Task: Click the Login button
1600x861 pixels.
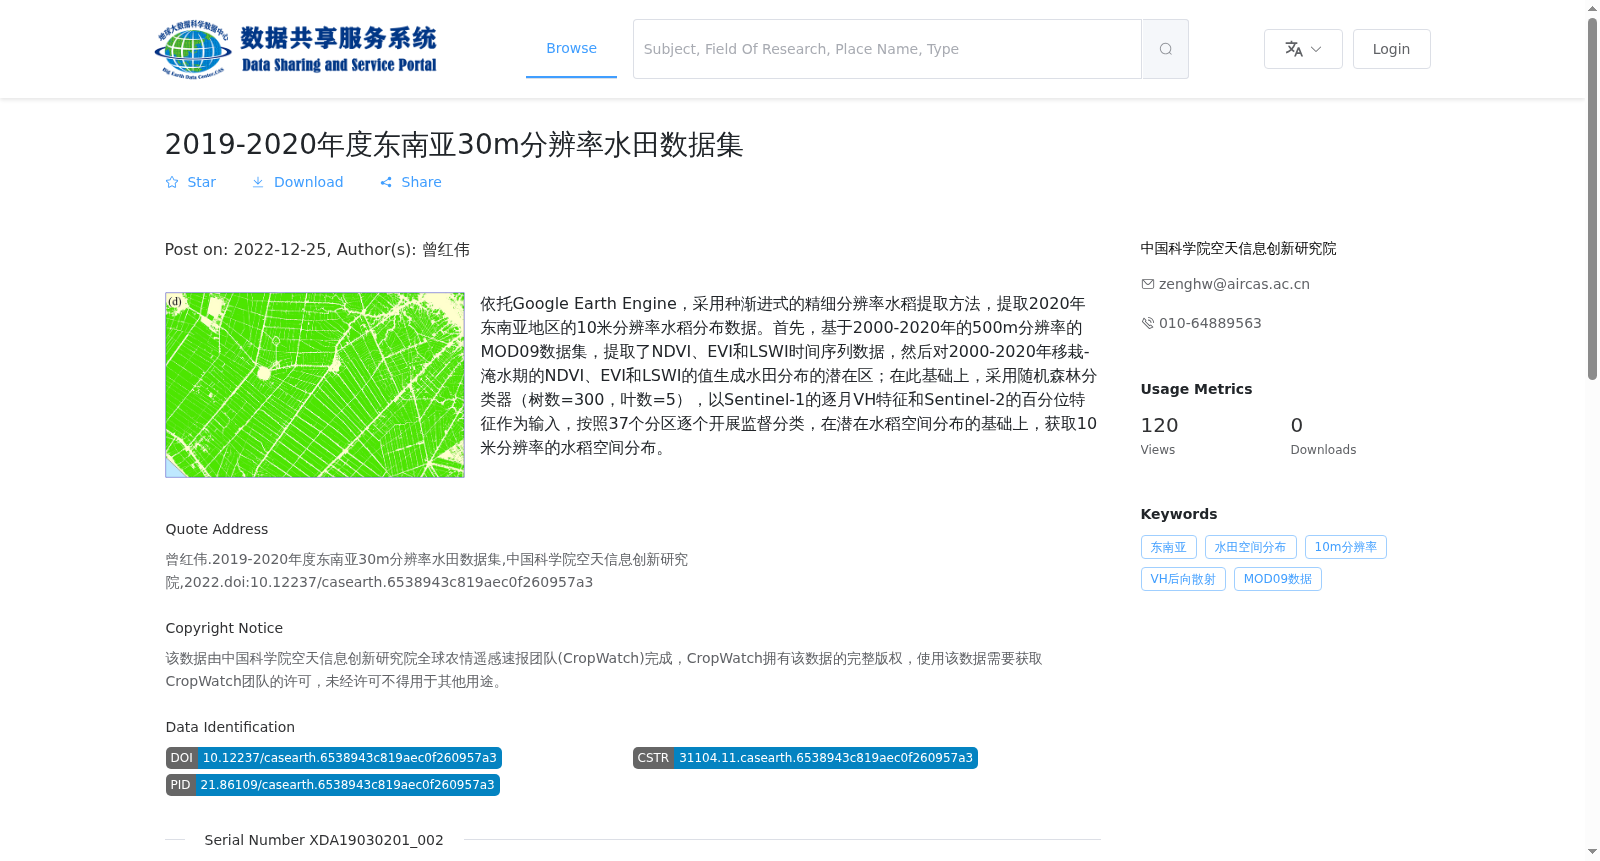Action: pos(1391,49)
